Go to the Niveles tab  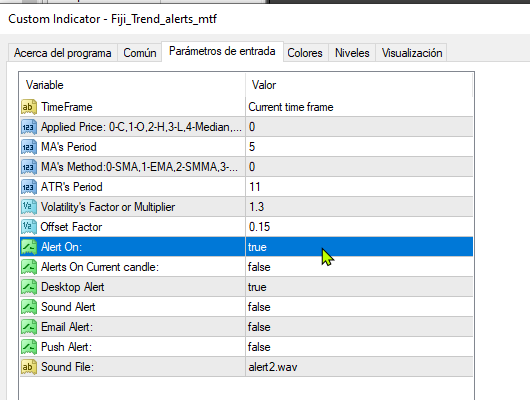[352, 53]
